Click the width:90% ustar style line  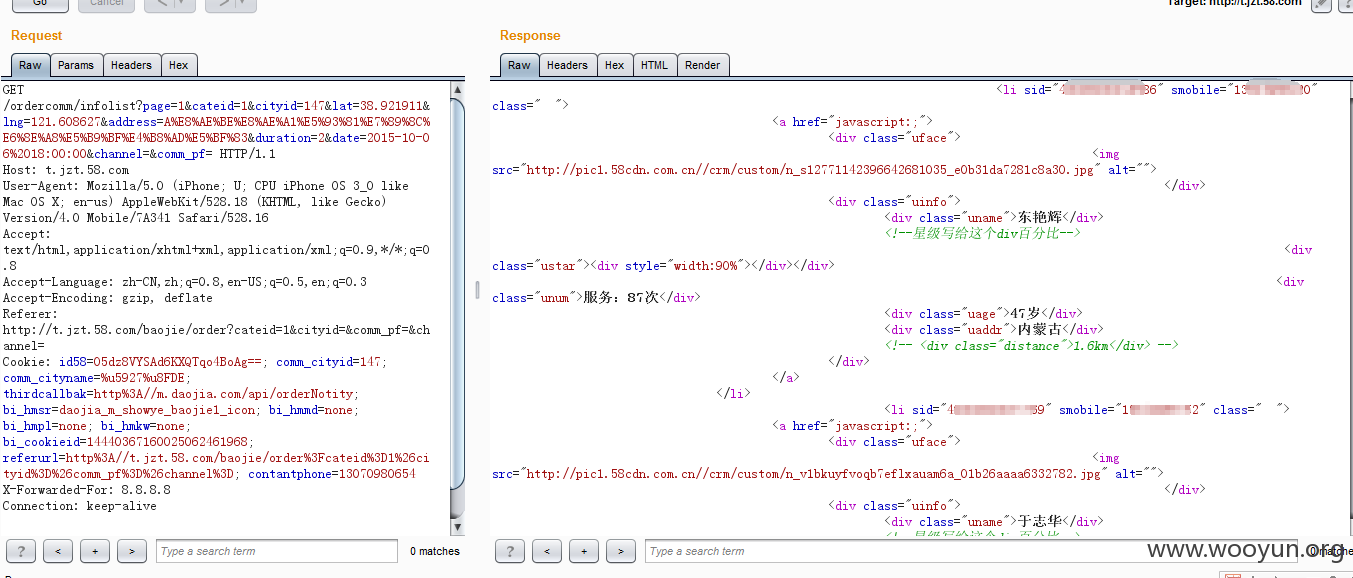[663, 265]
